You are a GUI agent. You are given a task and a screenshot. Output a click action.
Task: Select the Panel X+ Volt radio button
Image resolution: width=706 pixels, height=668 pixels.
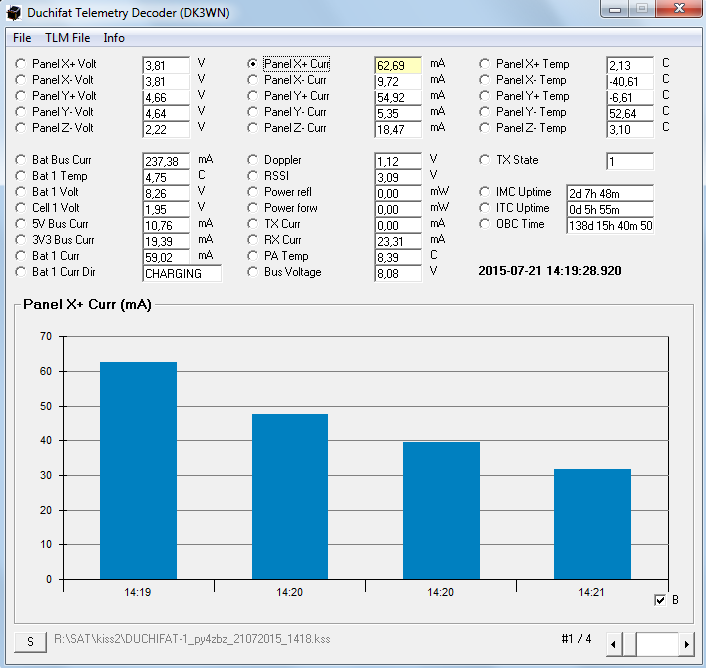click(x=21, y=64)
